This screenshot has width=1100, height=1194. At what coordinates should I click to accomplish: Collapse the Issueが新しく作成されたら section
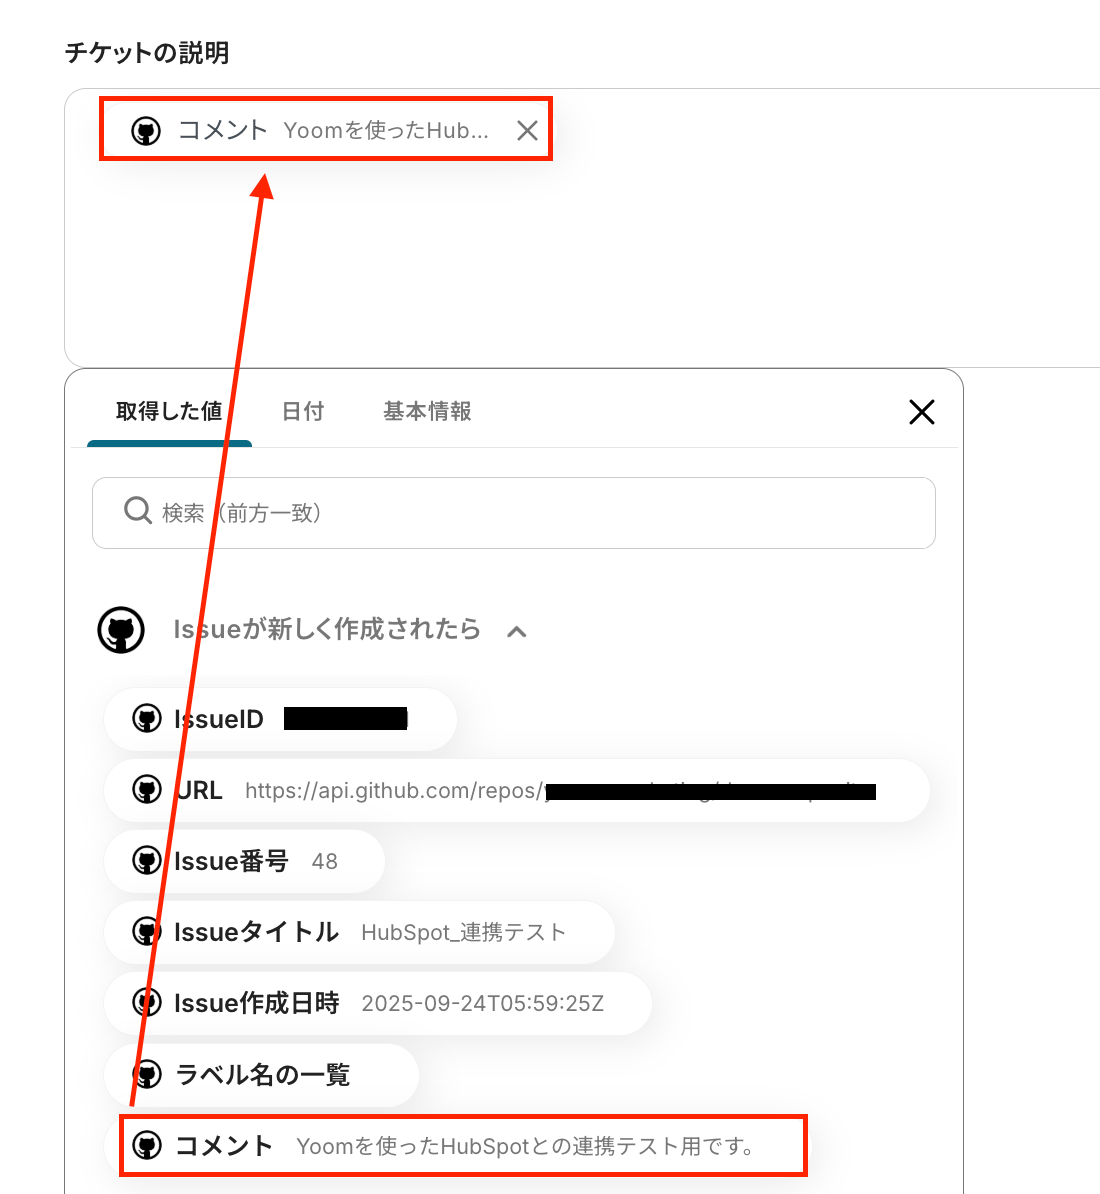tap(517, 631)
